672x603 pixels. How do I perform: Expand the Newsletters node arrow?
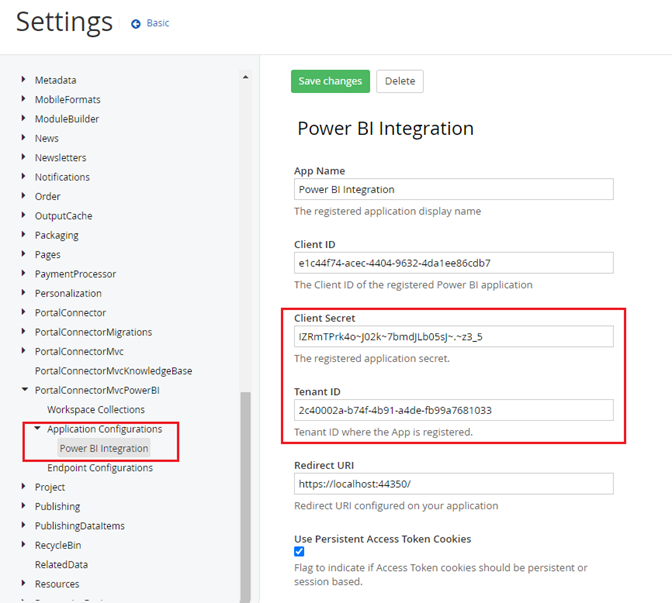pyautogui.click(x=24, y=157)
